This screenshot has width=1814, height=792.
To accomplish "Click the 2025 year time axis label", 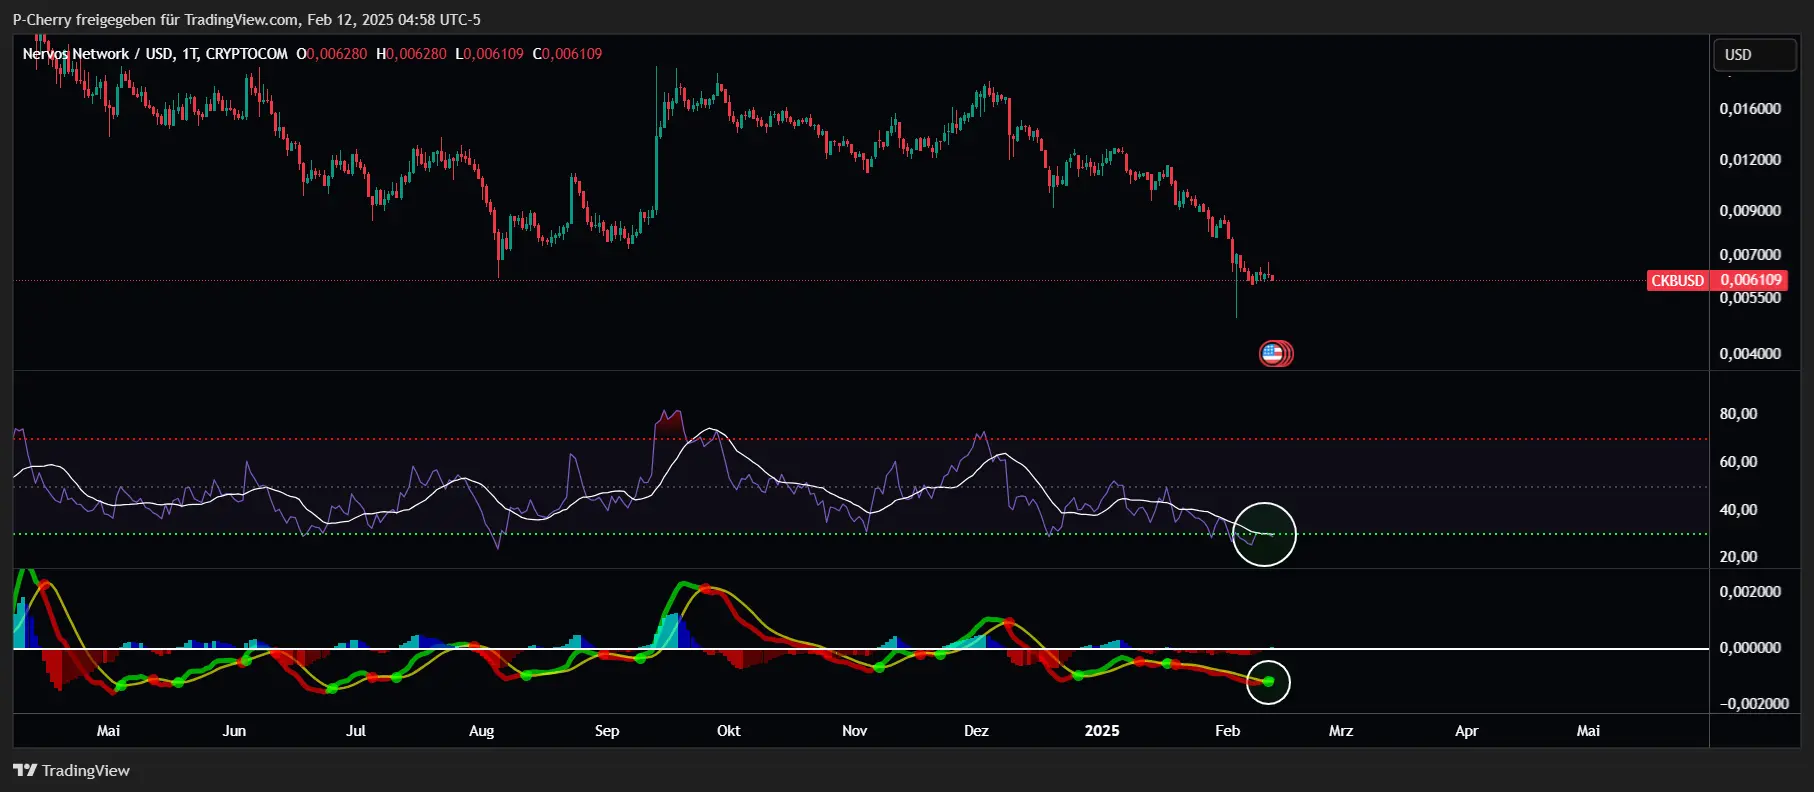I will click(1102, 731).
